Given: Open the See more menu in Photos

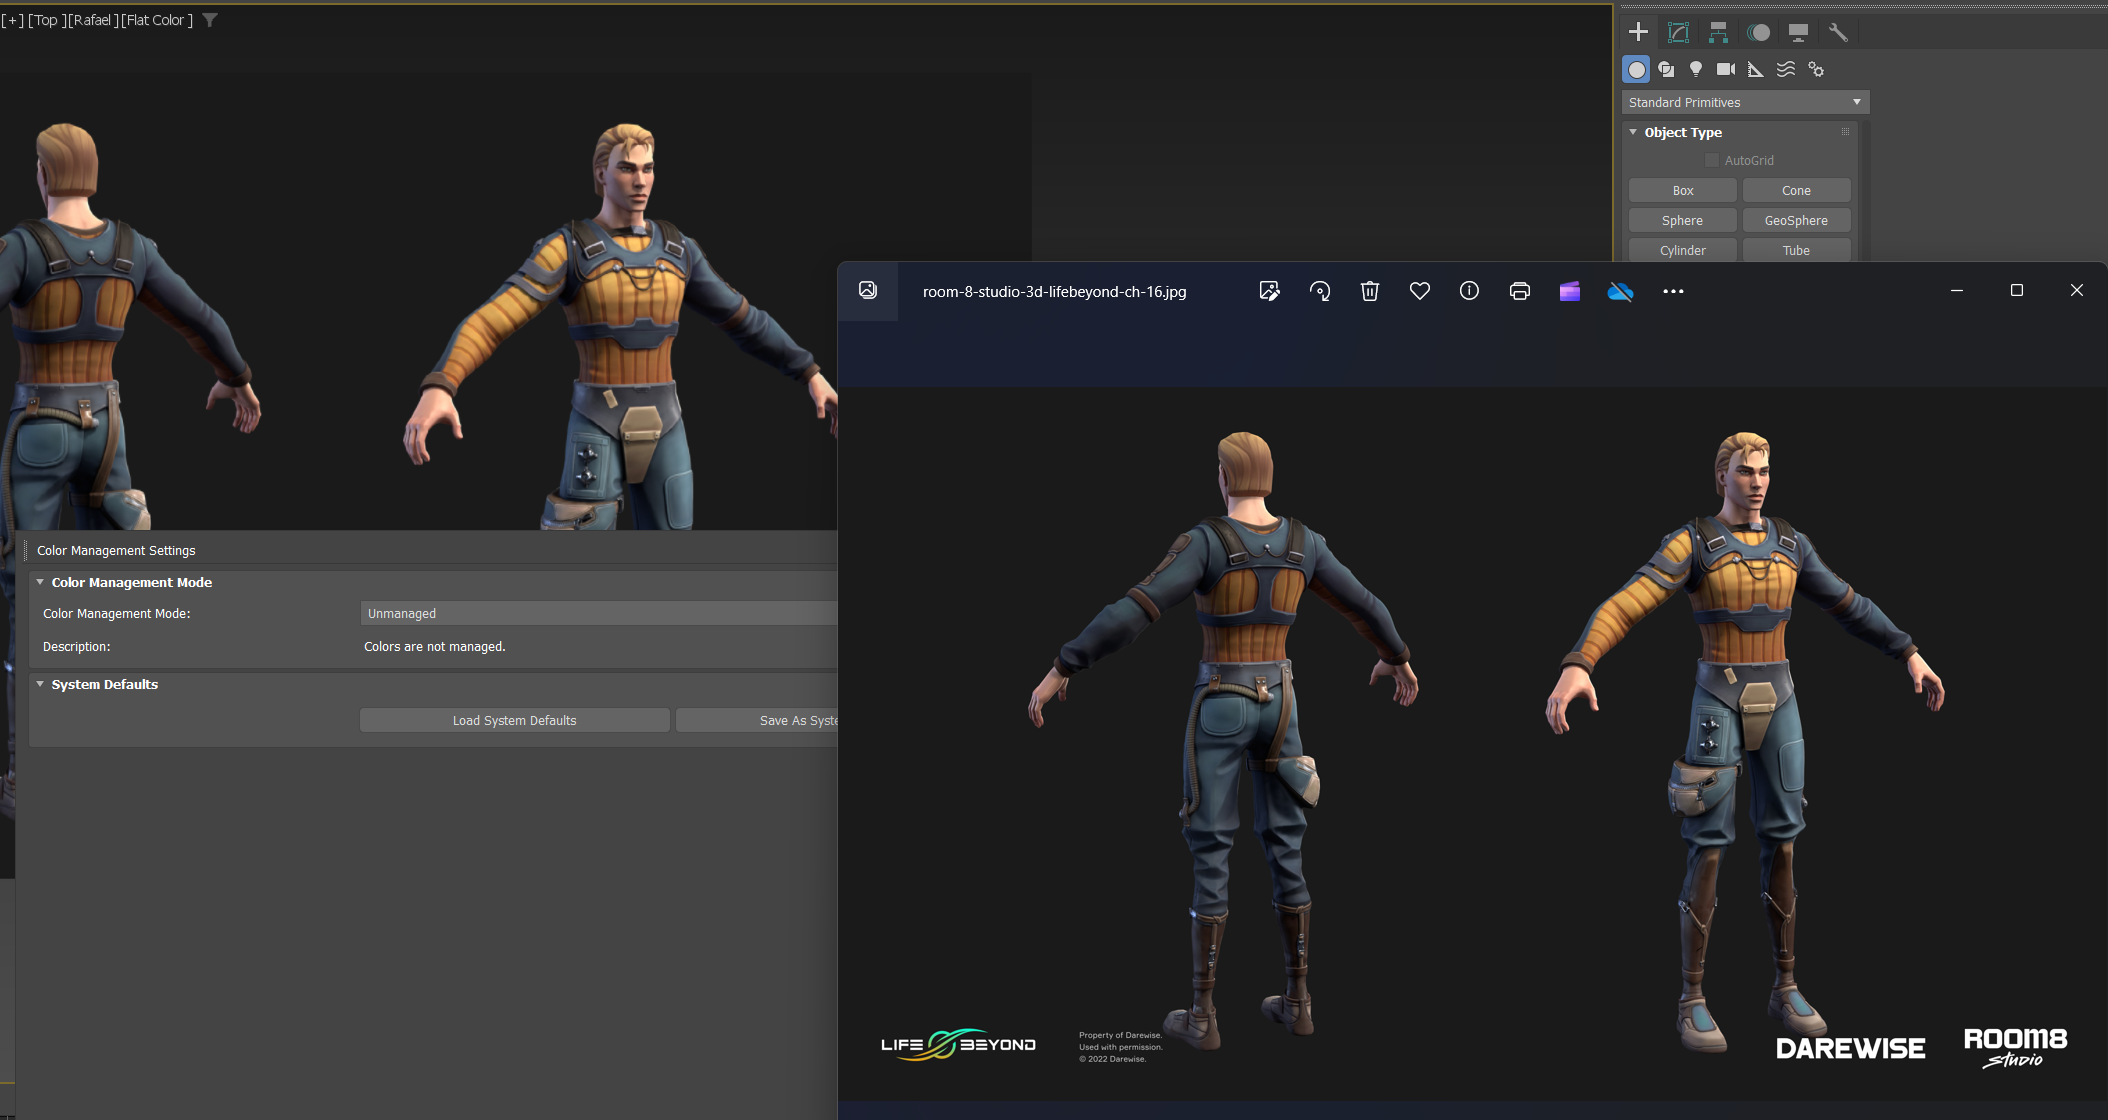Looking at the screenshot, I should [1673, 291].
